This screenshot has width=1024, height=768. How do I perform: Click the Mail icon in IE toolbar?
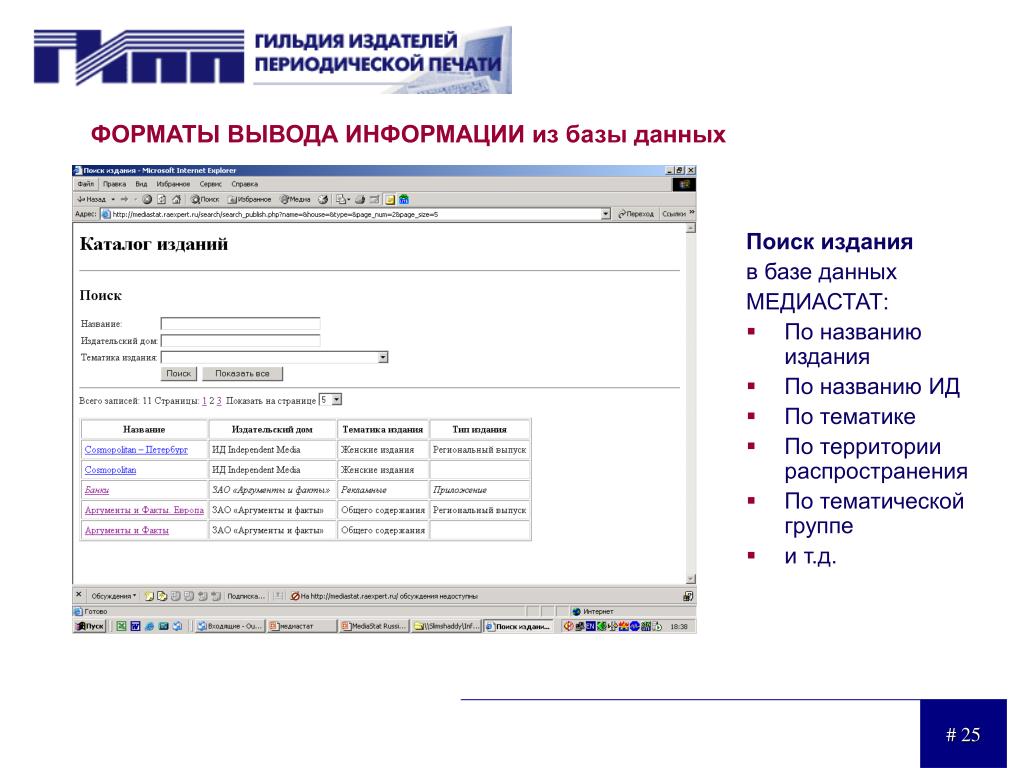(342, 199)
